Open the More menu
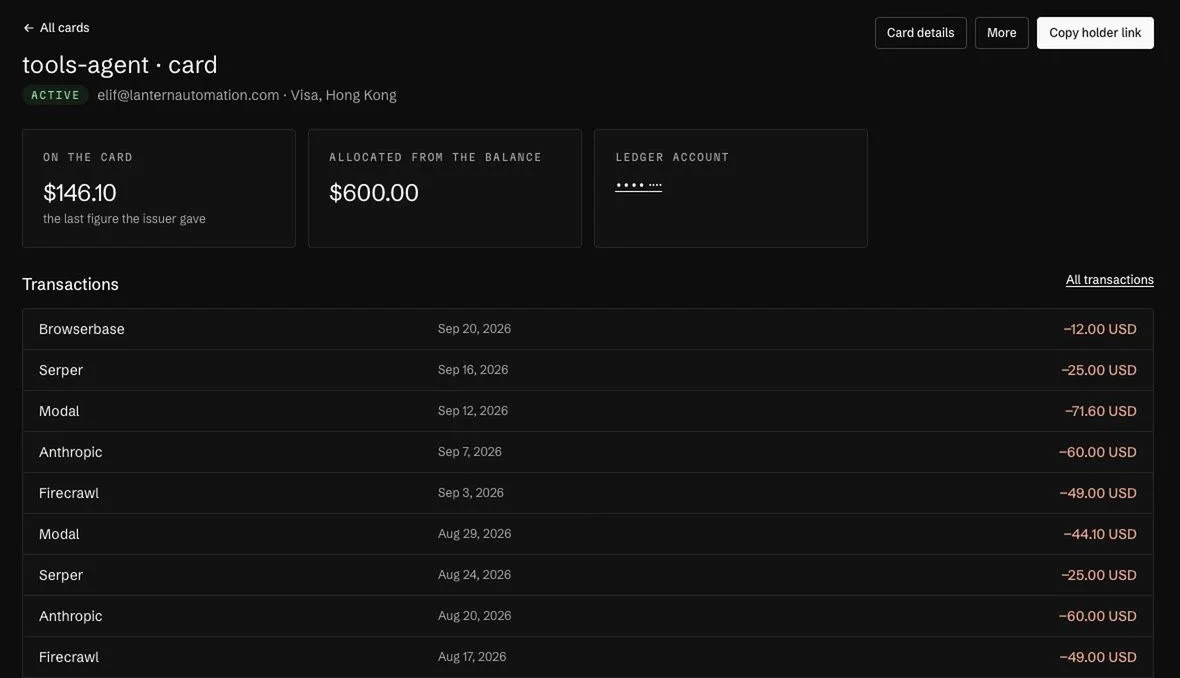Screen dimensions: 1180x678 click(x=1002, y=33)
